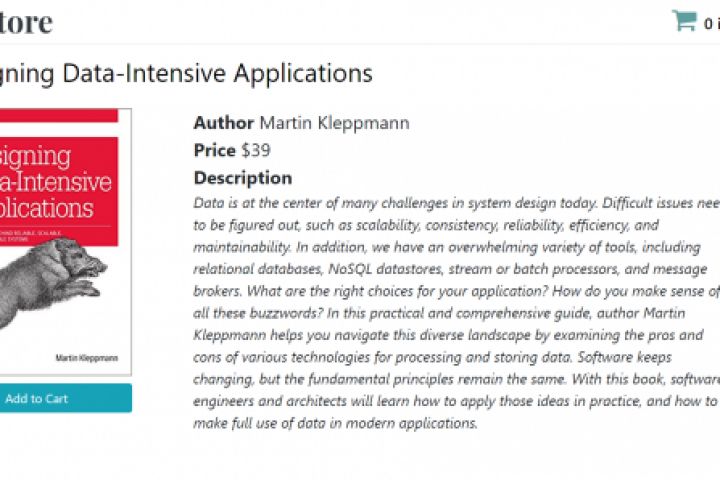Go to the bookstore home logo
This screenshot has width=720, height=480.
(x=26, y=22)
